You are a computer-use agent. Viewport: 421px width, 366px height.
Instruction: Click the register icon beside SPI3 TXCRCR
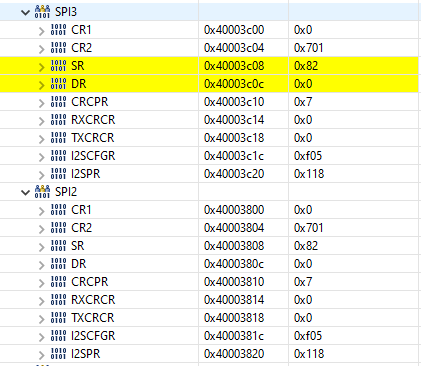click(58, 138)
